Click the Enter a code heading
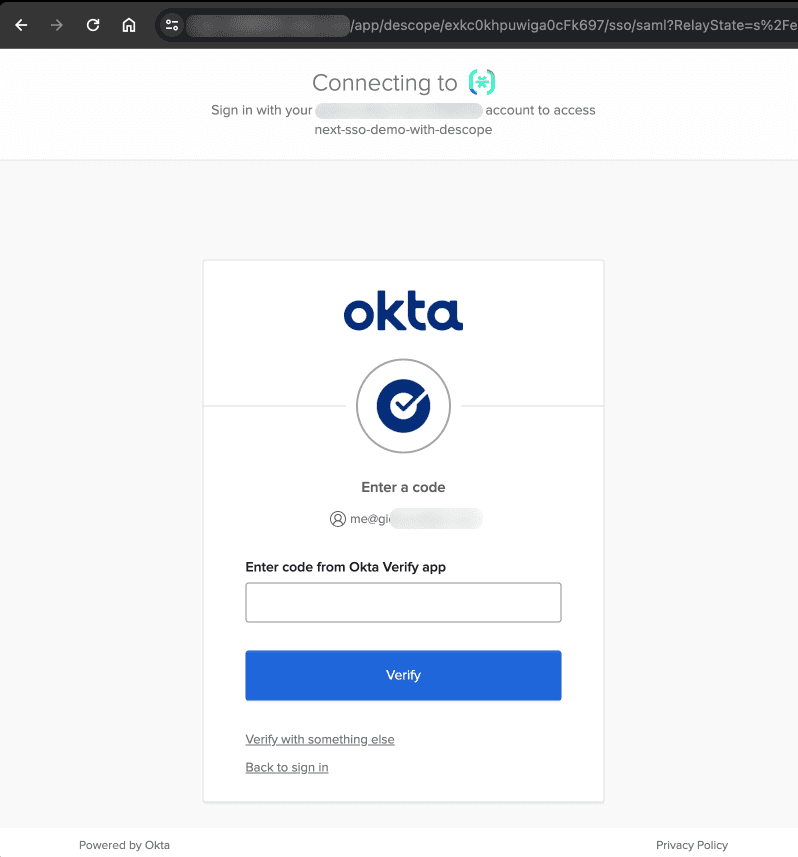The height and width of the screenshot is (857, 798). point(403,488)
